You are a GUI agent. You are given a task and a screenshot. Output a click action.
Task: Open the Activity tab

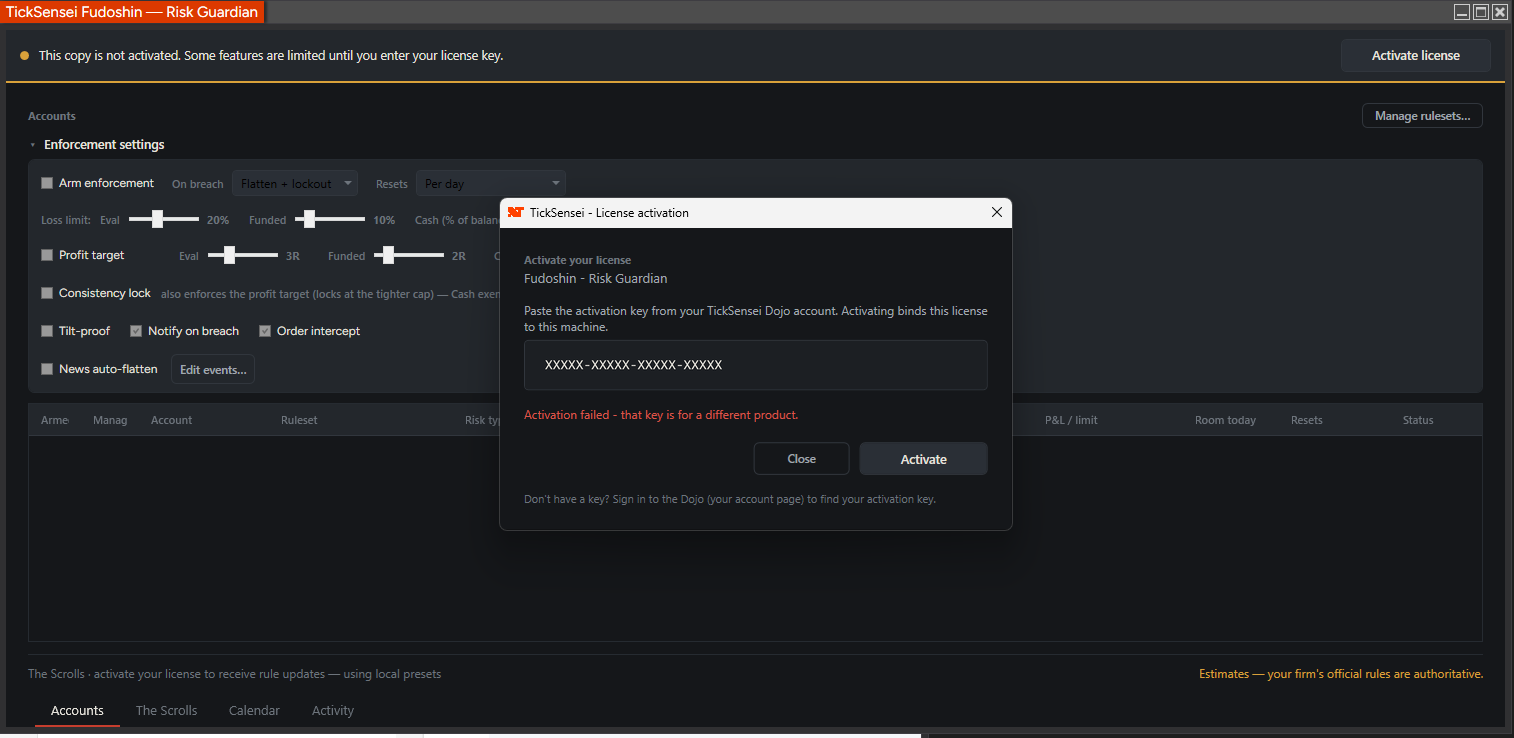pos(333,710)
